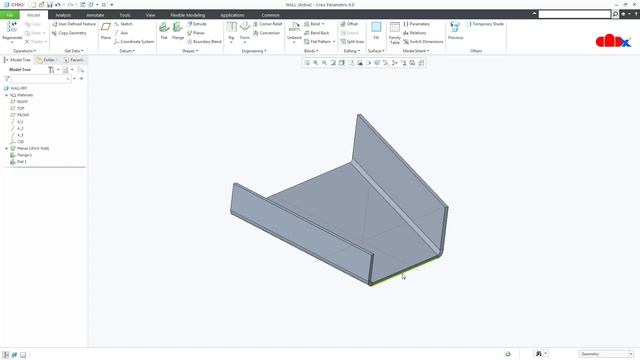640x360 pixels.
Task: Click the Form tool
Action: [245, 28]
